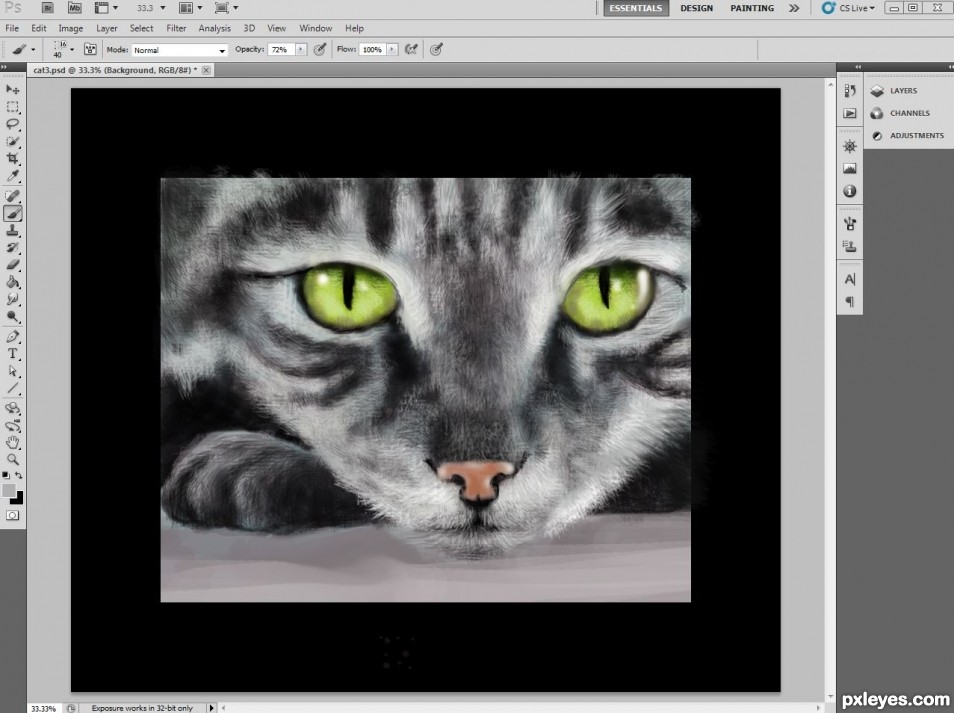Open the Clone Source panel icon
Image resolution: width=954 pixels, height=713 pixels.
[850, 246]
